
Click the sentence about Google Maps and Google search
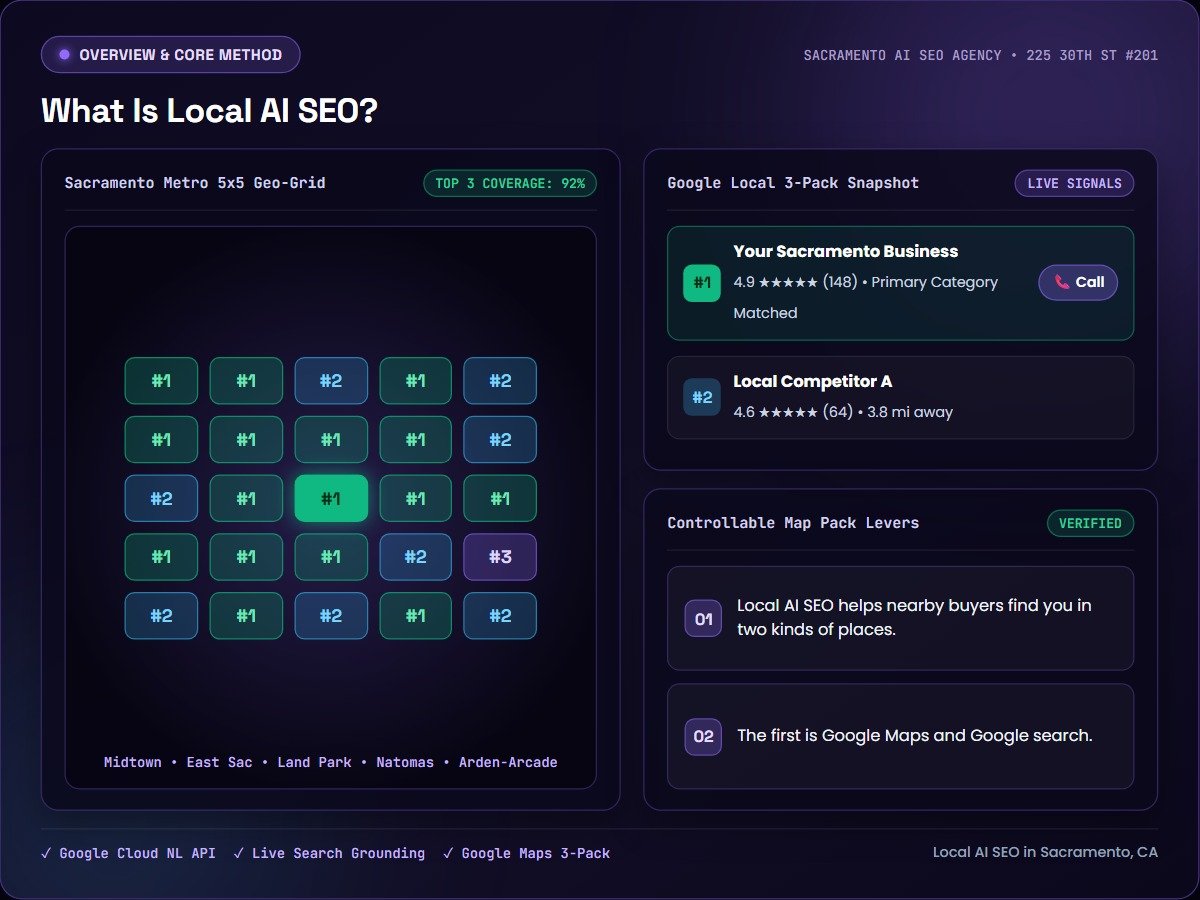[x=915, y=735]
